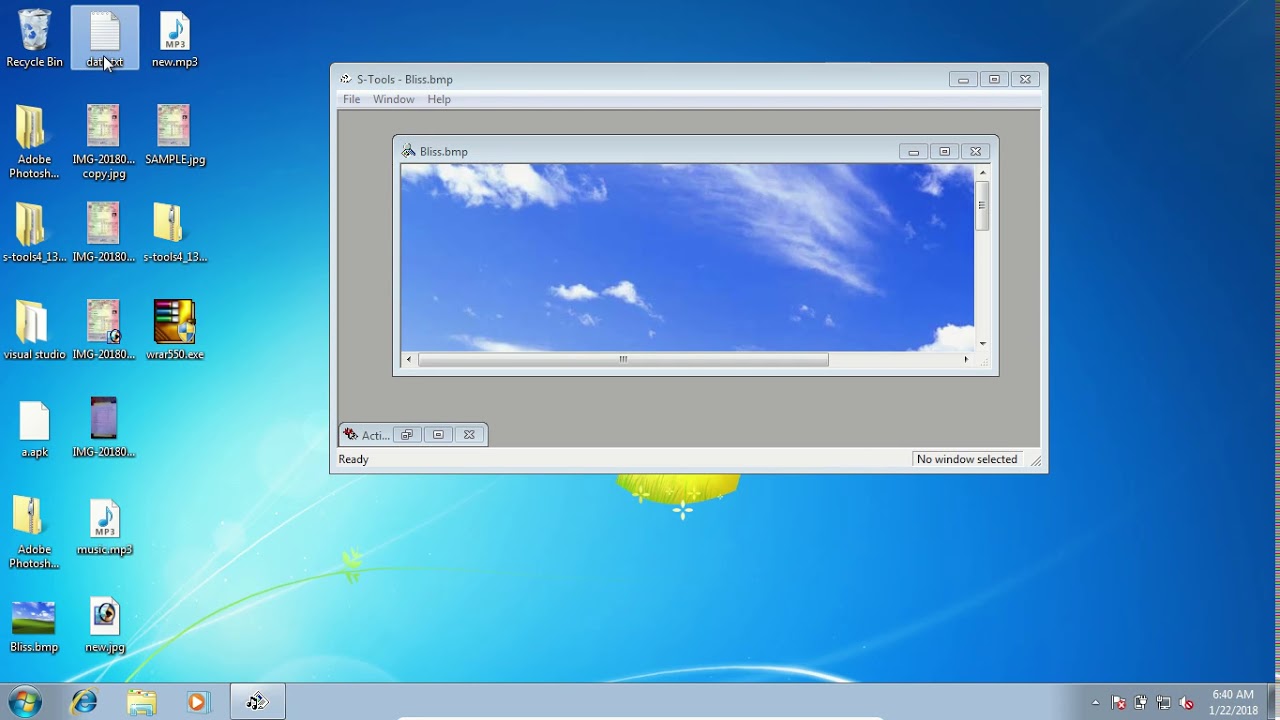Click the Windows Start button

(25, 702)
